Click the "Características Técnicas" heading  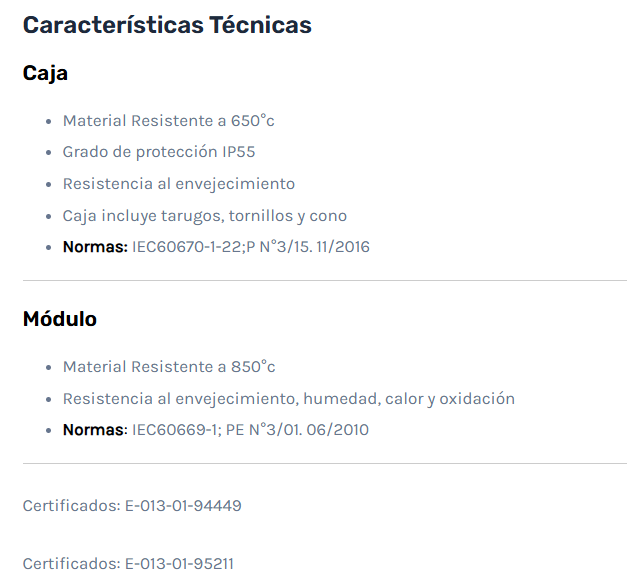167,25
